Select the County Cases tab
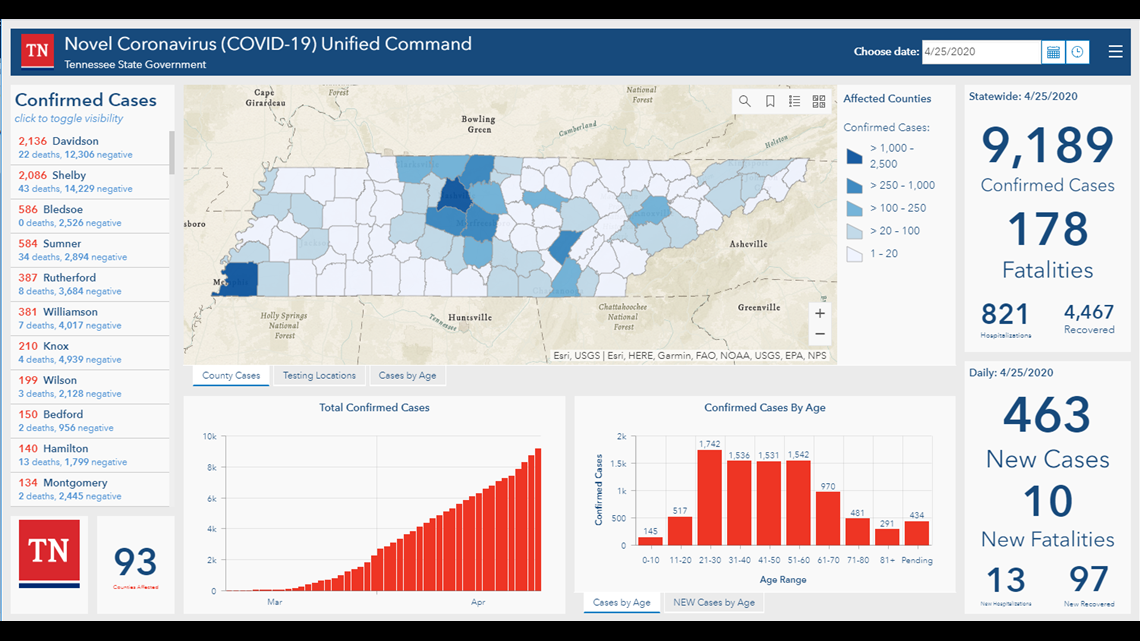Screen dimensions: 1140x641 pos(231,376)
